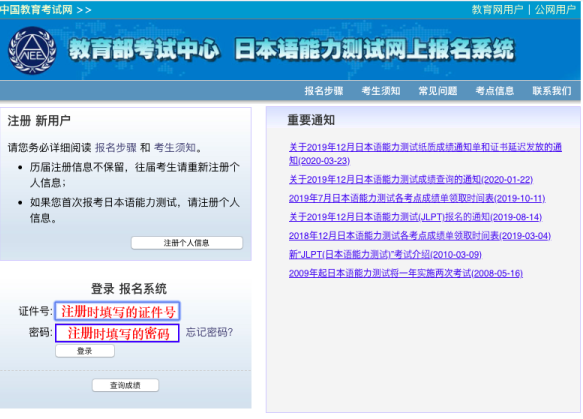Click the 重要通知 heading
The width and height of the screenshot is (583, 419).
(311, 120)
